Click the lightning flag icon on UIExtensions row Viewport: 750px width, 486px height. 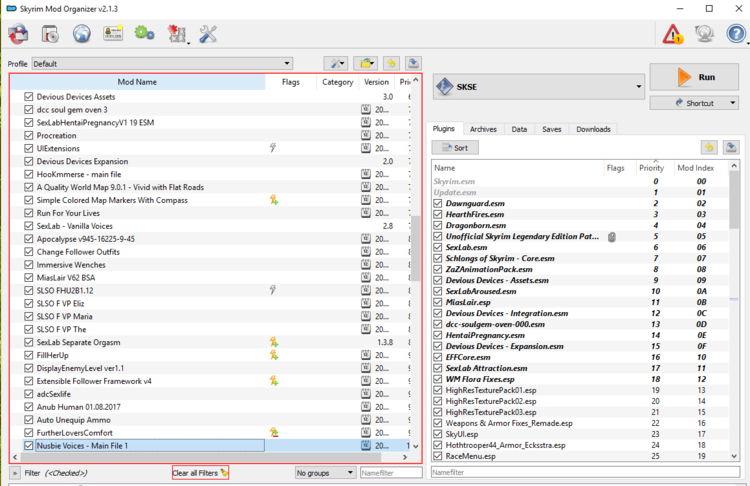[273, 148]
